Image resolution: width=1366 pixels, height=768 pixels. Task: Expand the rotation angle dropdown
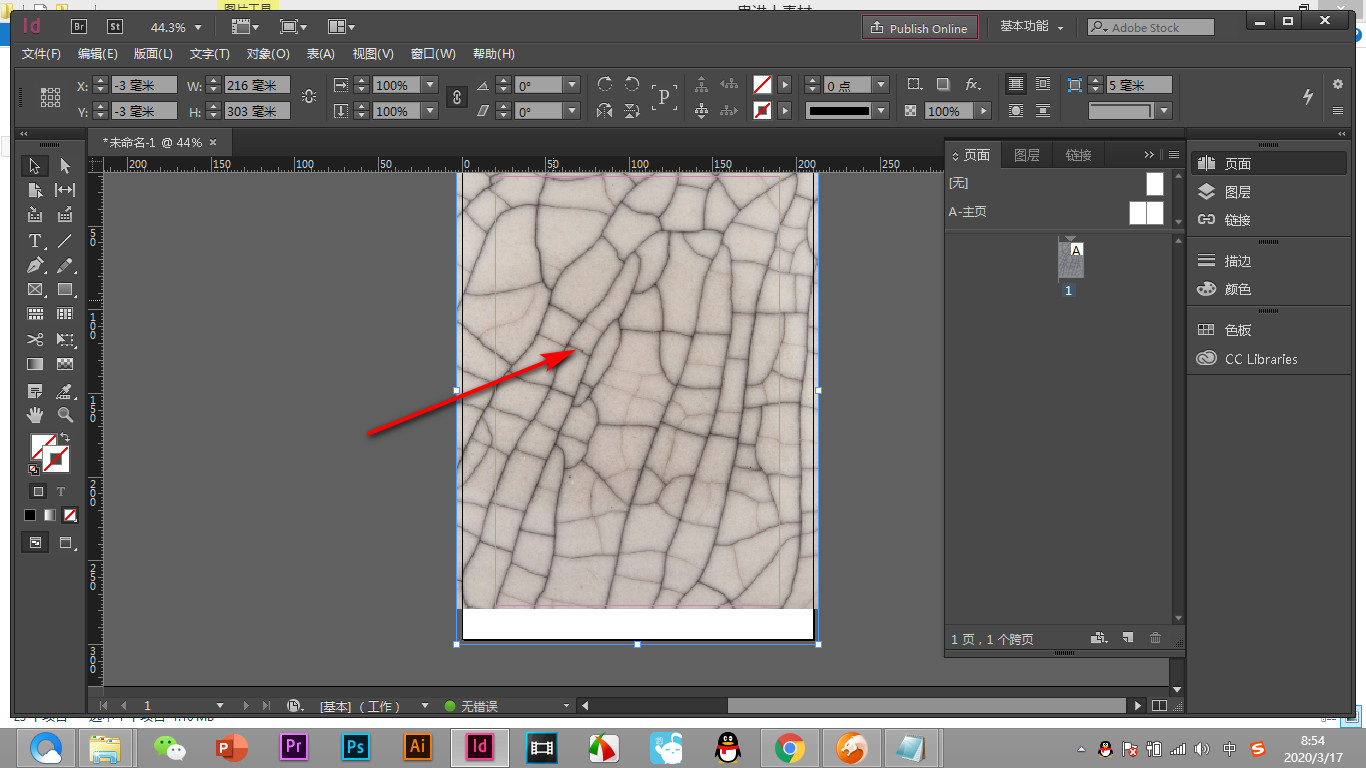click(571, 85)
